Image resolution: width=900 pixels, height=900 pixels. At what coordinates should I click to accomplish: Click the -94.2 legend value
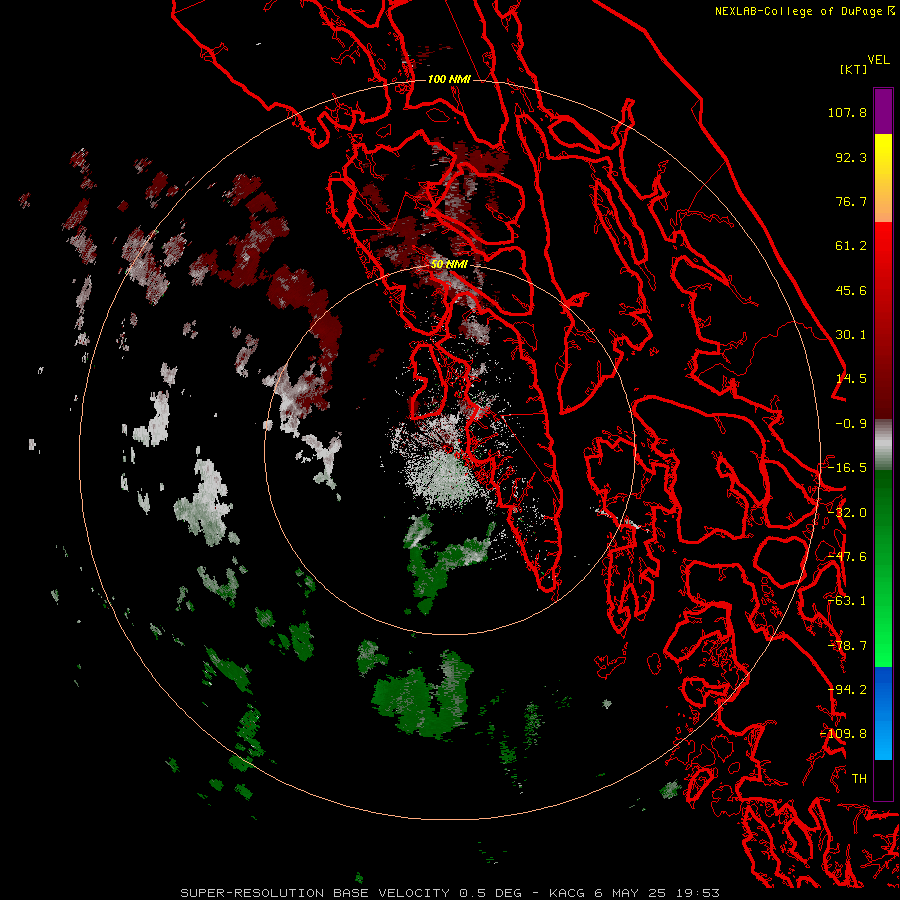pos(847,690)
